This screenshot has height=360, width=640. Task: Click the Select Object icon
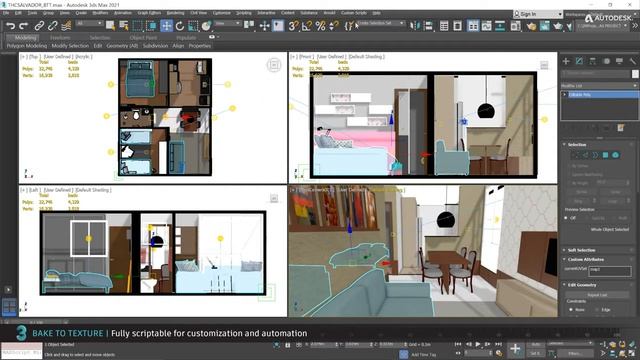click(x=110, y=26)
